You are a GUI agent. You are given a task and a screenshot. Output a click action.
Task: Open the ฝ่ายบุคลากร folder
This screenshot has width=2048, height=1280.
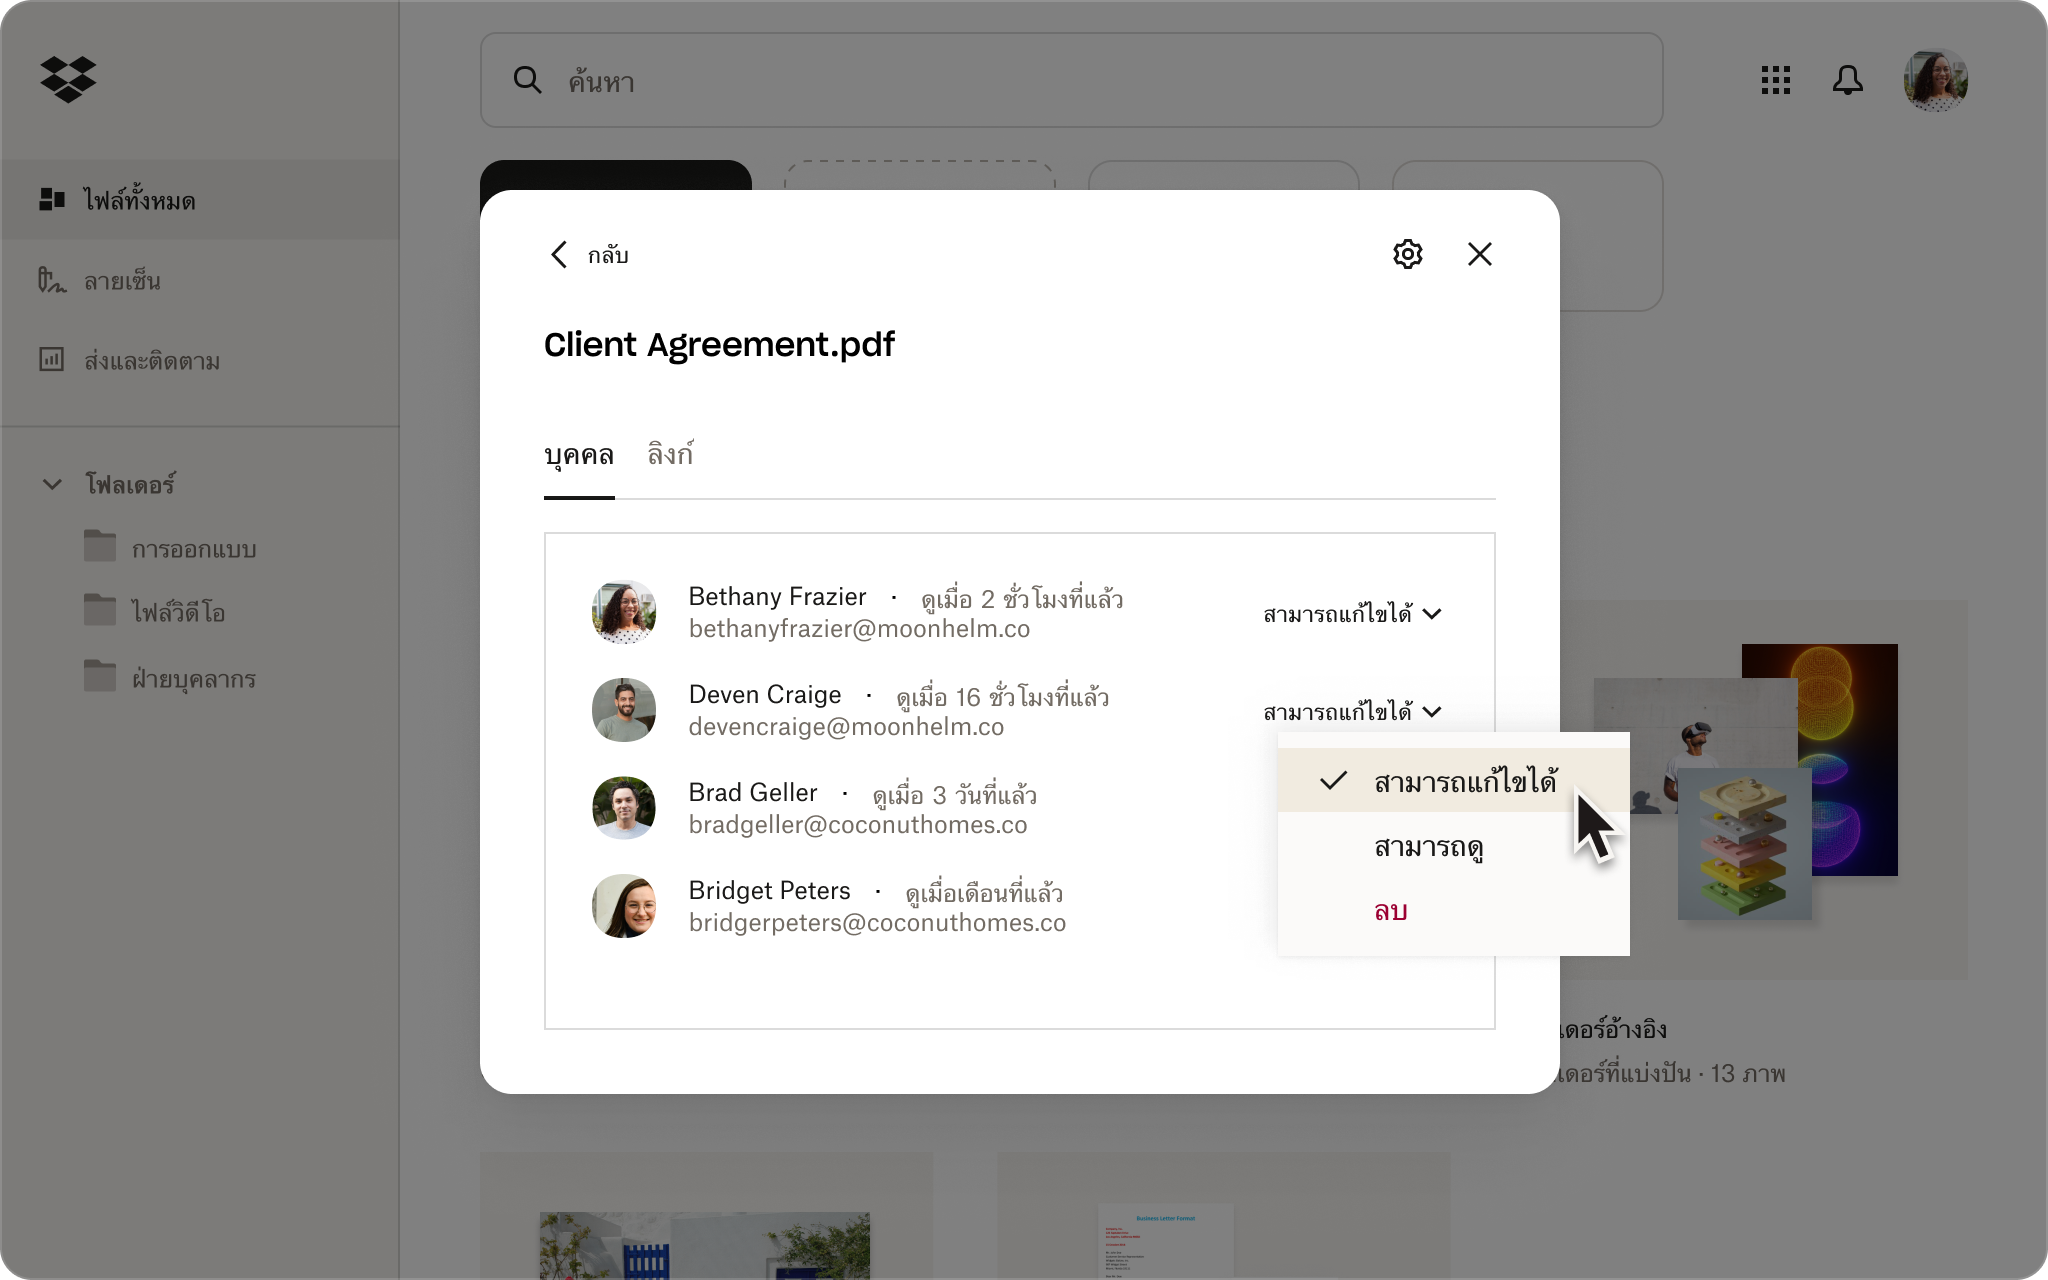(x=170, y=678)
